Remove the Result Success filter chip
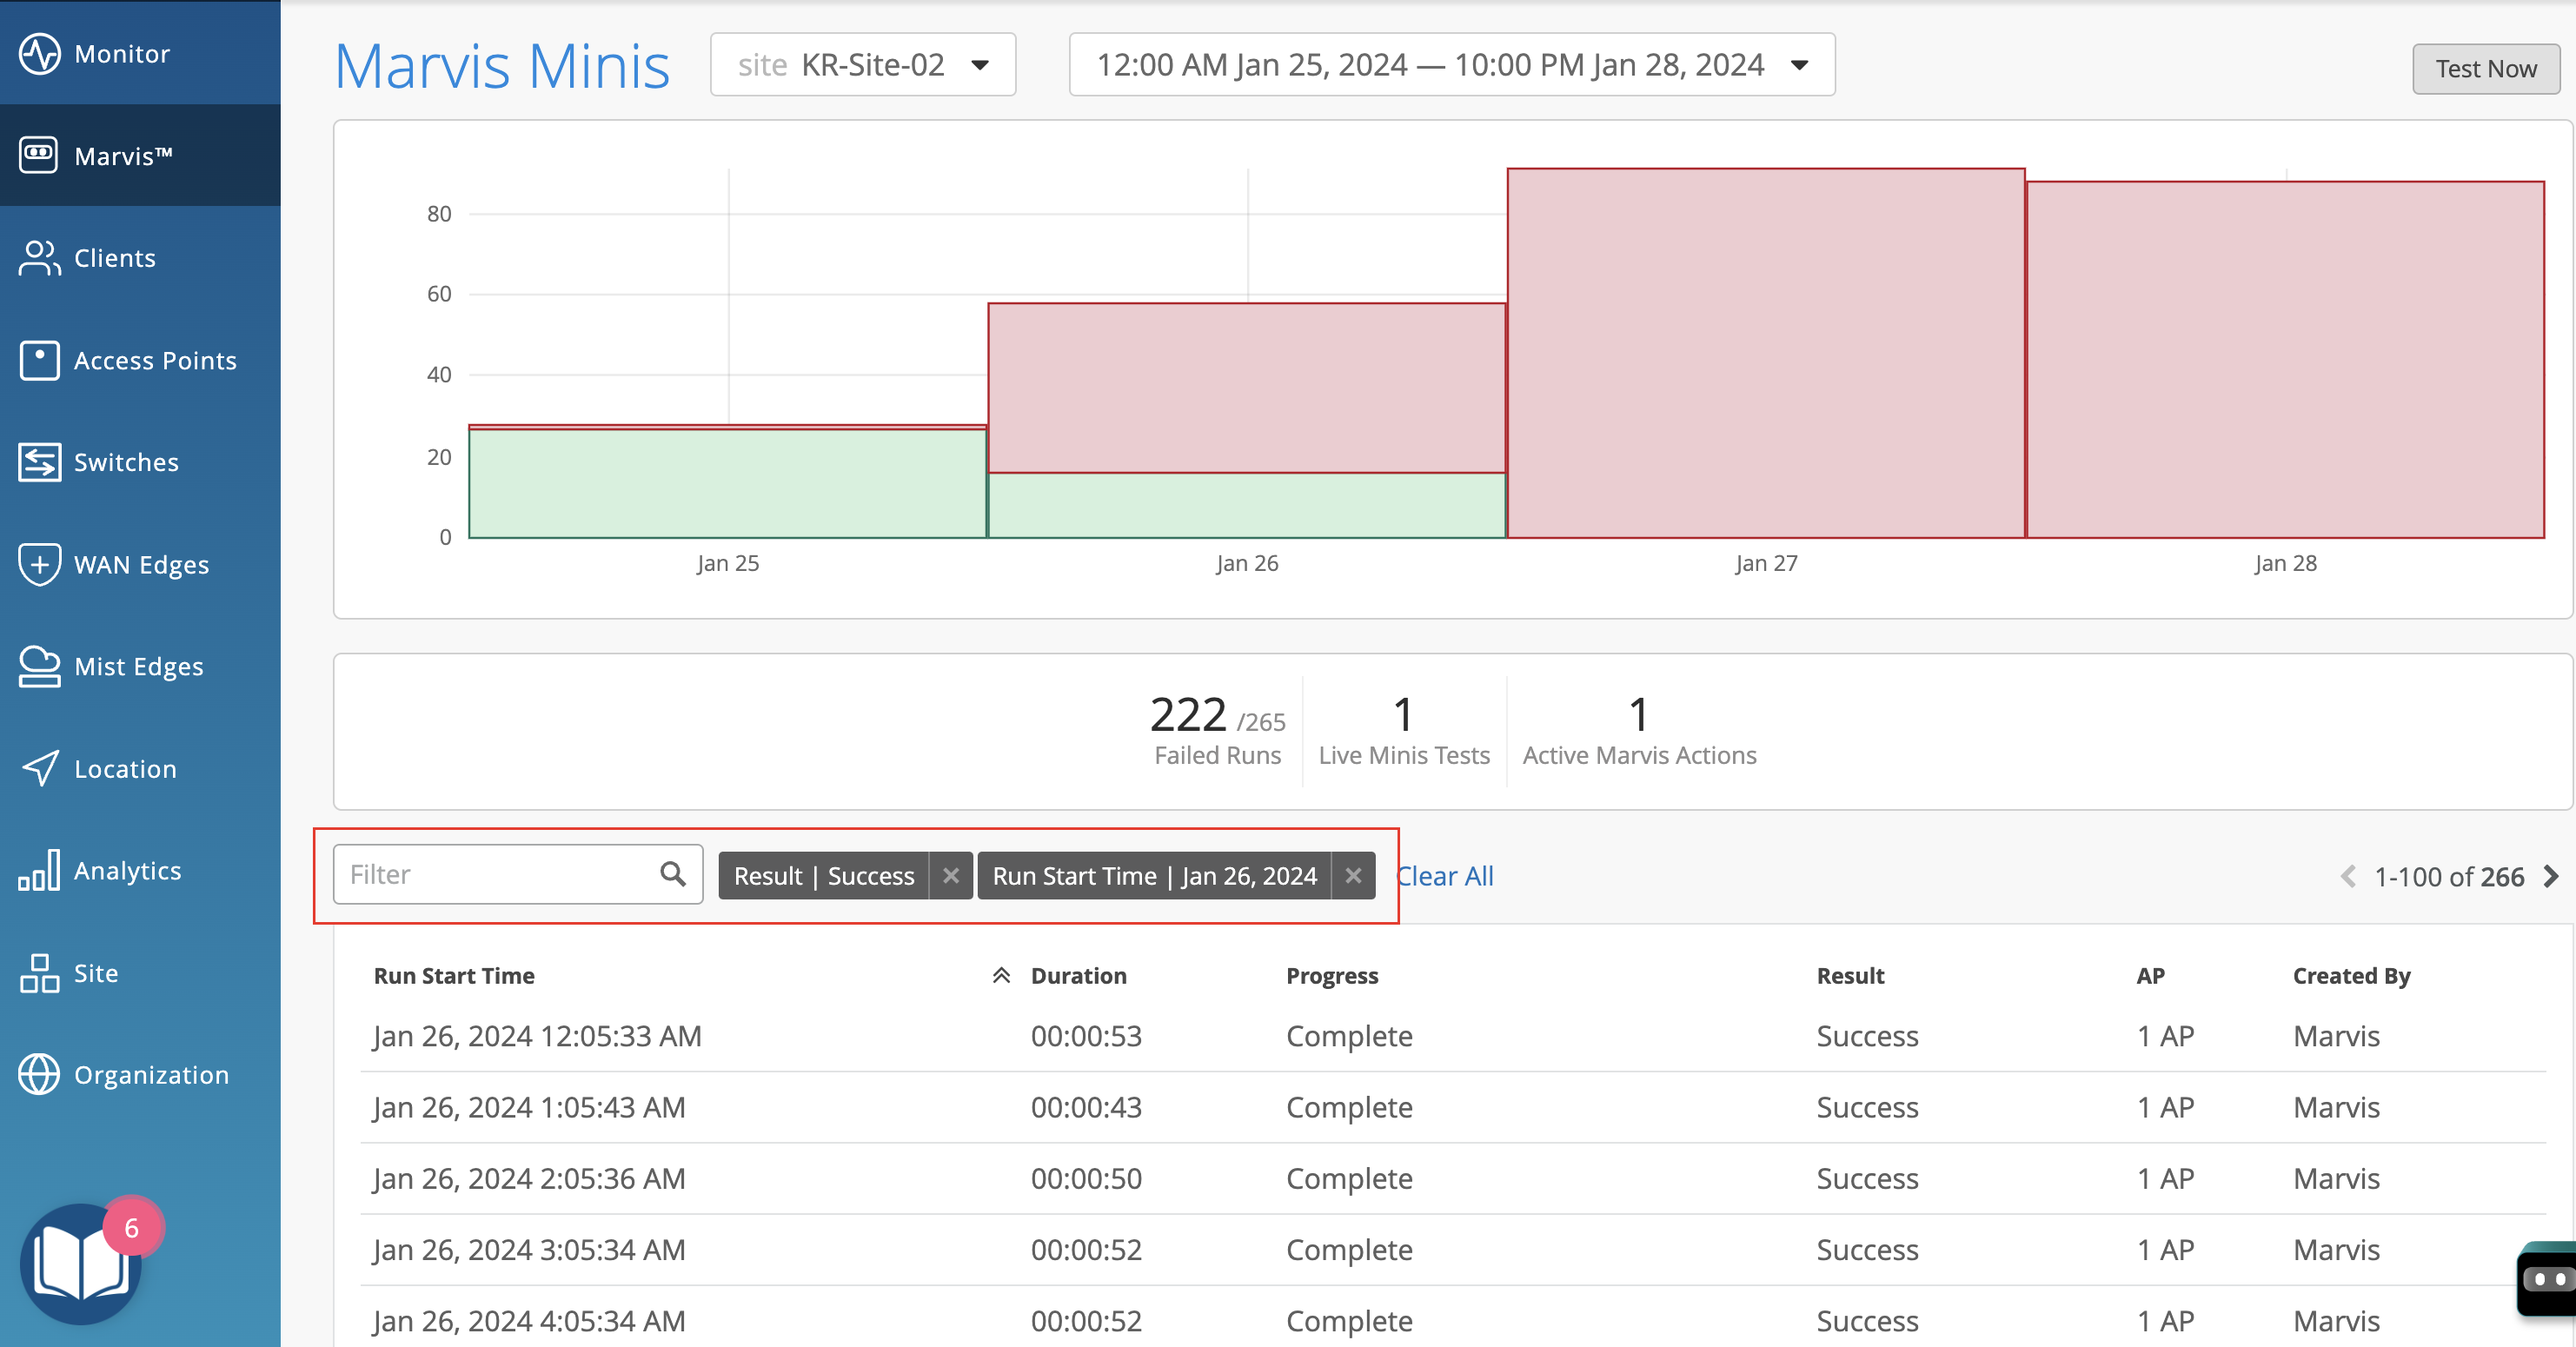 point(950,876)
